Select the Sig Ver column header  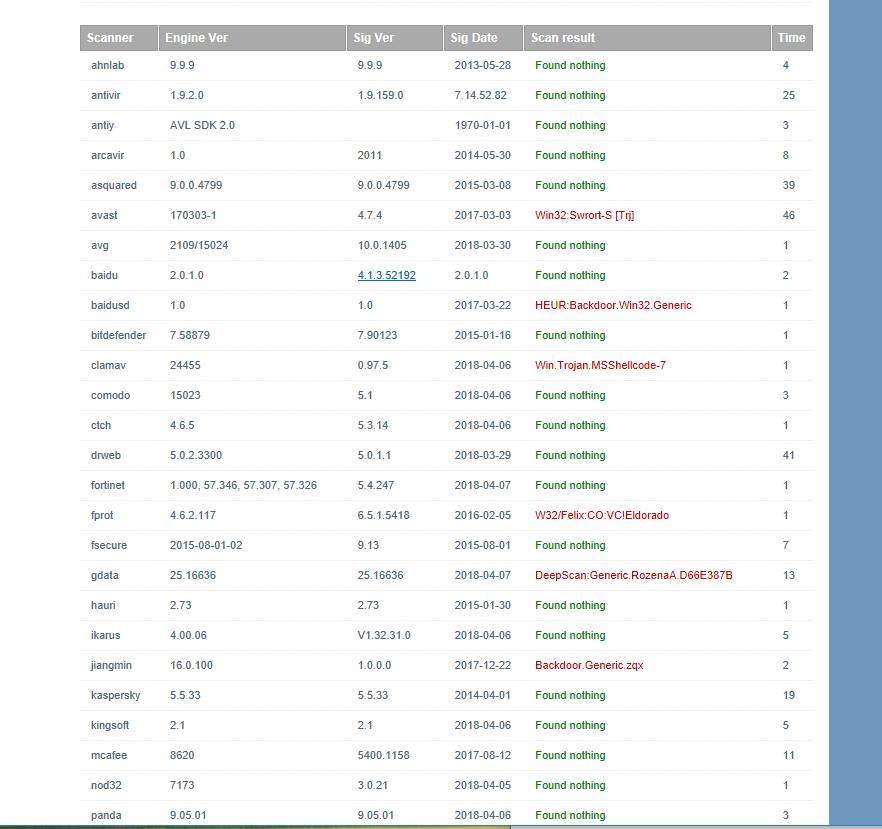click(394, 38)
